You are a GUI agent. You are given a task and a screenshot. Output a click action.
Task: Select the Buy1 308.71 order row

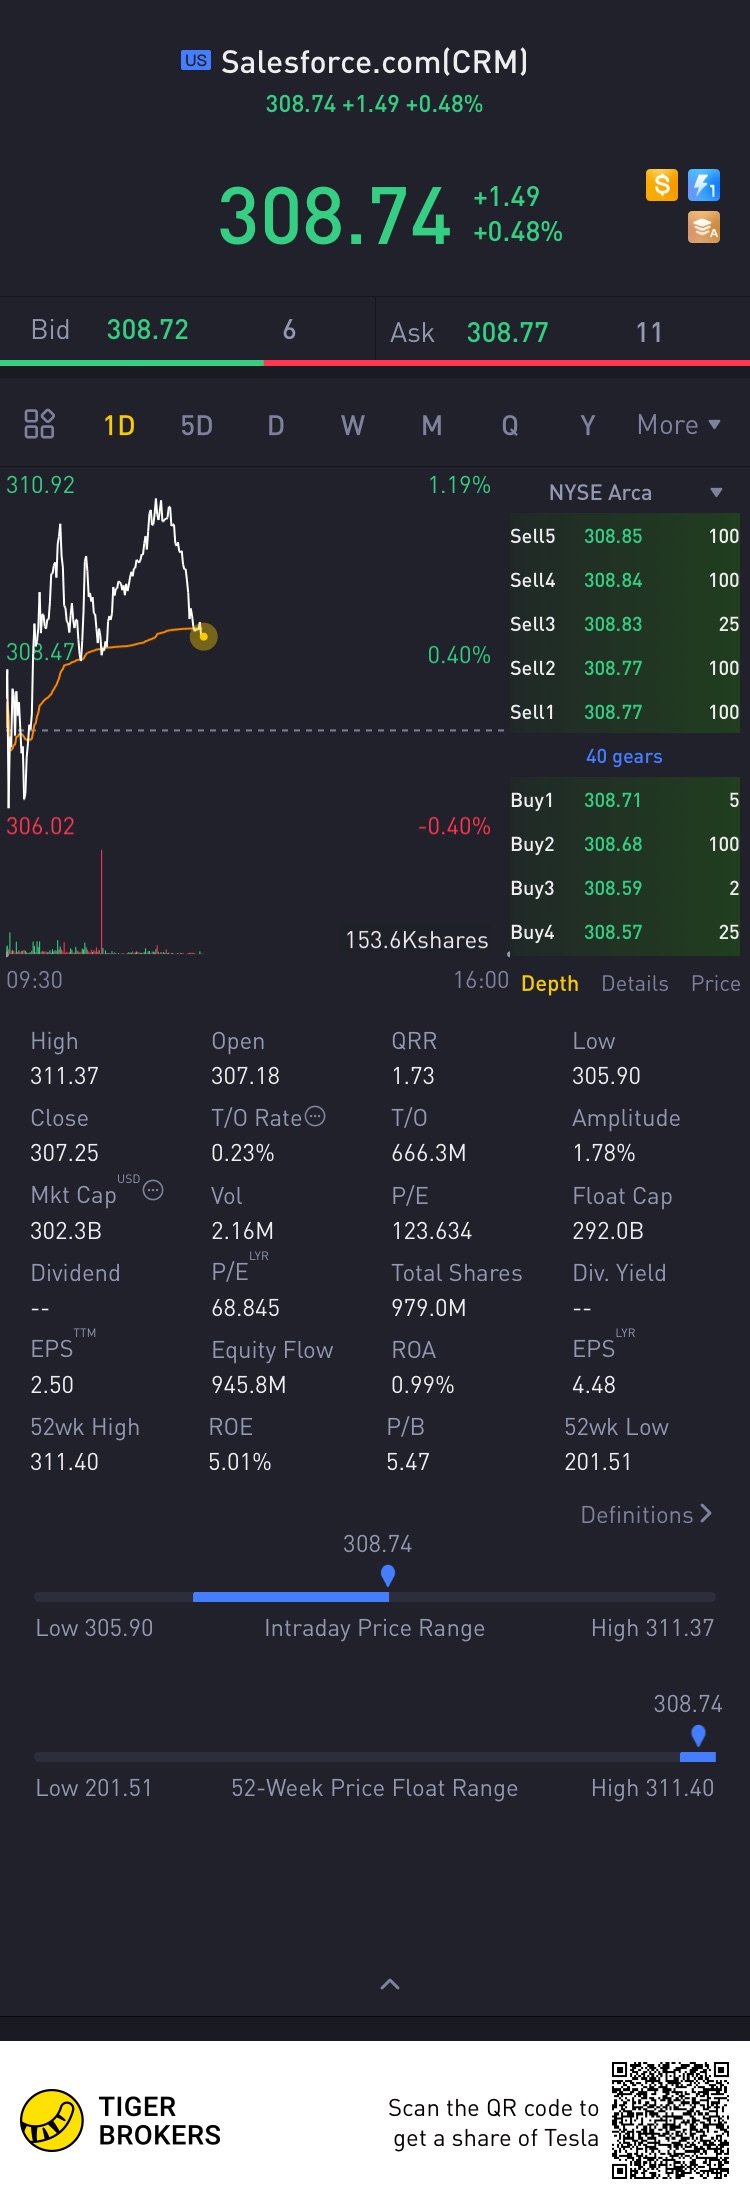[625, 800]
